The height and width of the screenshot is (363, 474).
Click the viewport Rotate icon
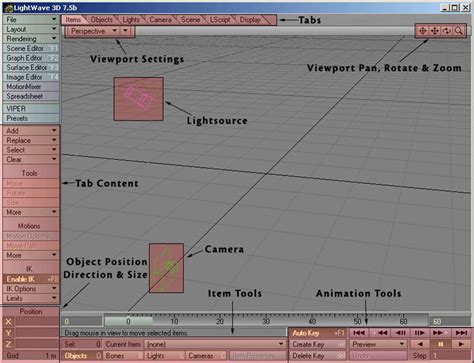(447, 31)
